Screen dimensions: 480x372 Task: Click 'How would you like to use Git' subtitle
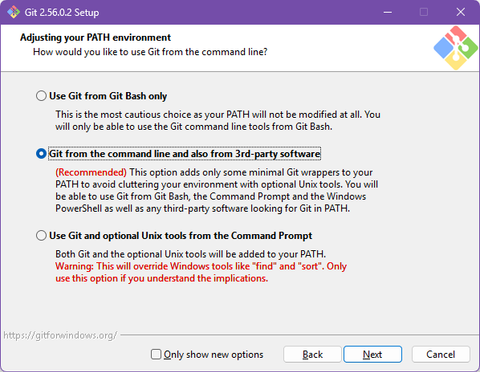tap(150, 52)
